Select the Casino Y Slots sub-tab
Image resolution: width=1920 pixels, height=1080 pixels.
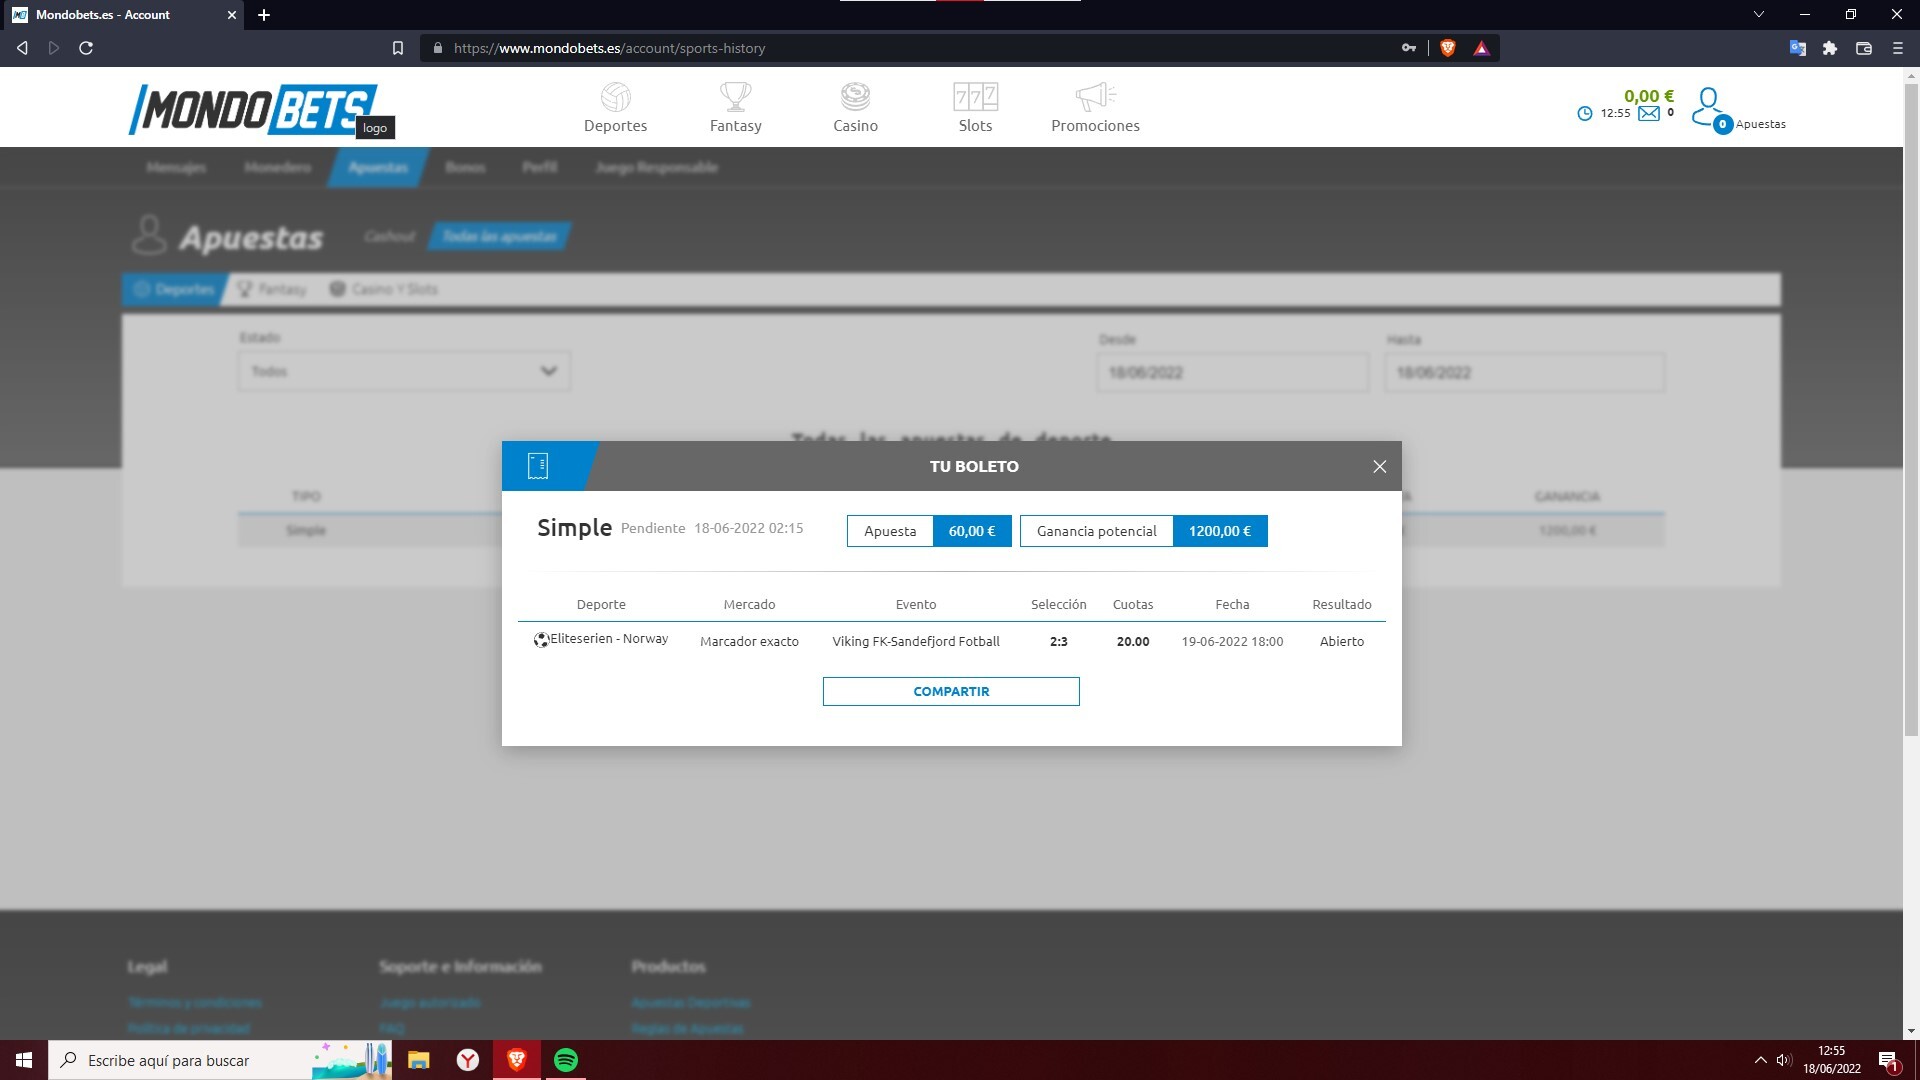pos(384,289)
